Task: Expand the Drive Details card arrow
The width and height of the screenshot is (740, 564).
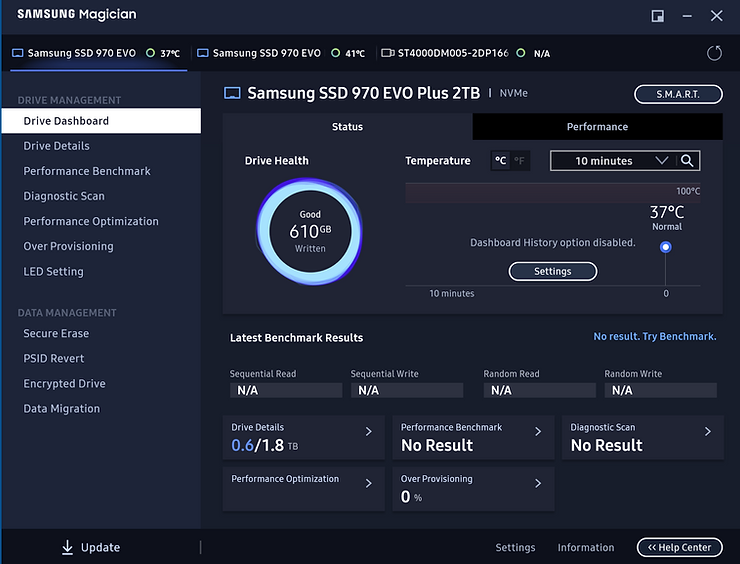Action: pyautogui.click(x=368, y=432)
